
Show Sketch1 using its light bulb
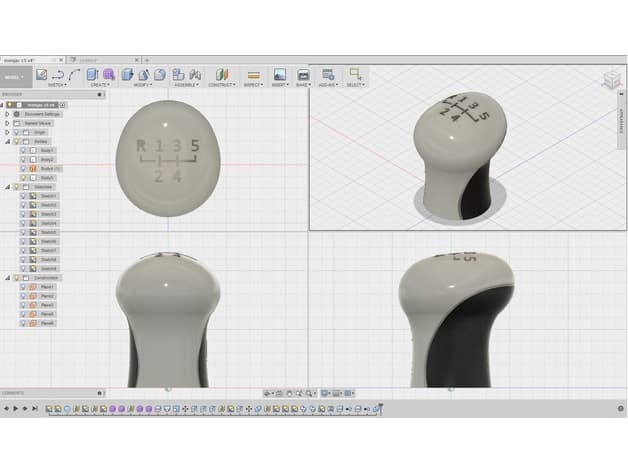[x=23, y=196]
